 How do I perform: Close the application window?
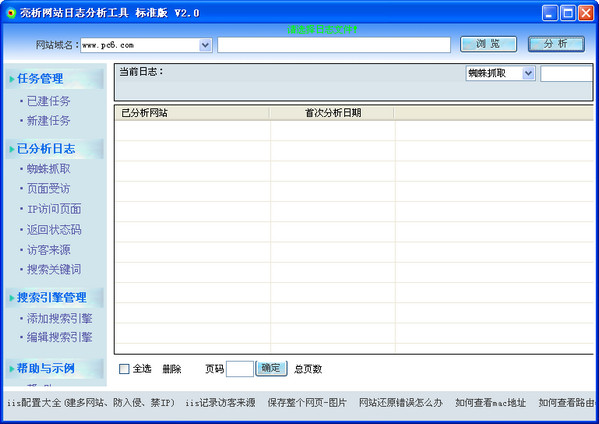[x=586, y=13]
